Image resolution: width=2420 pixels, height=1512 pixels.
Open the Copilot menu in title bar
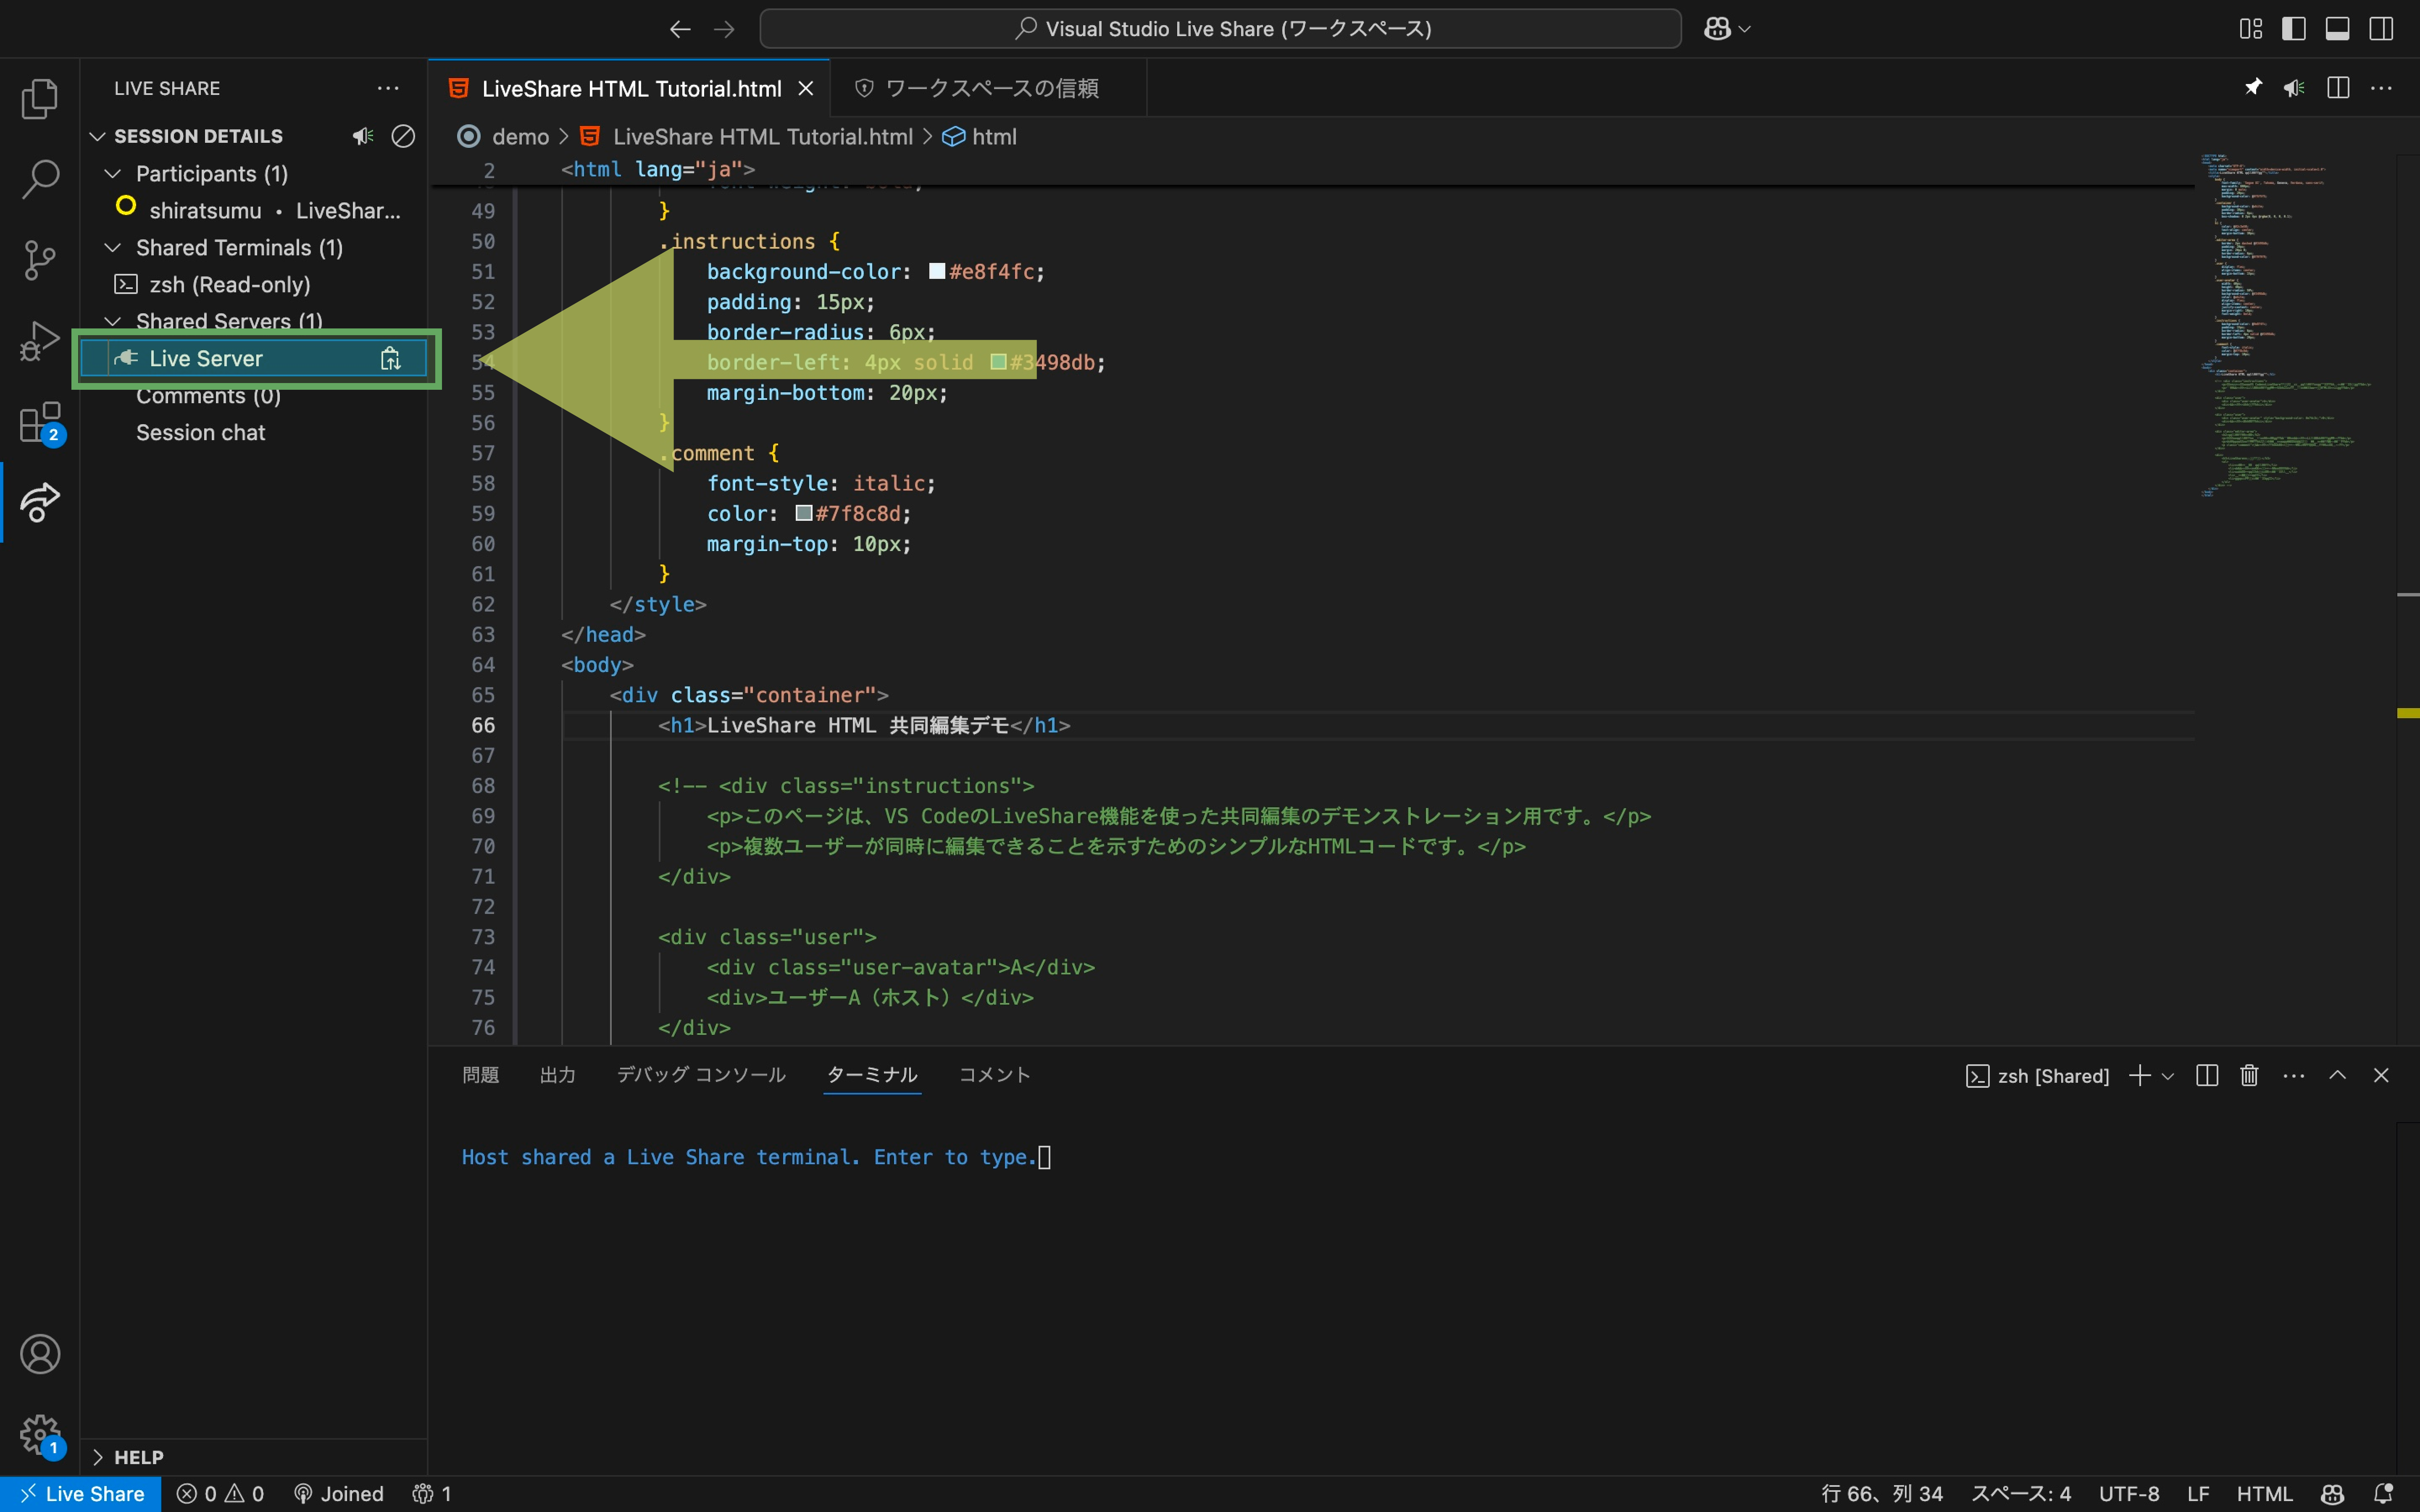[x=1727, y=29]
